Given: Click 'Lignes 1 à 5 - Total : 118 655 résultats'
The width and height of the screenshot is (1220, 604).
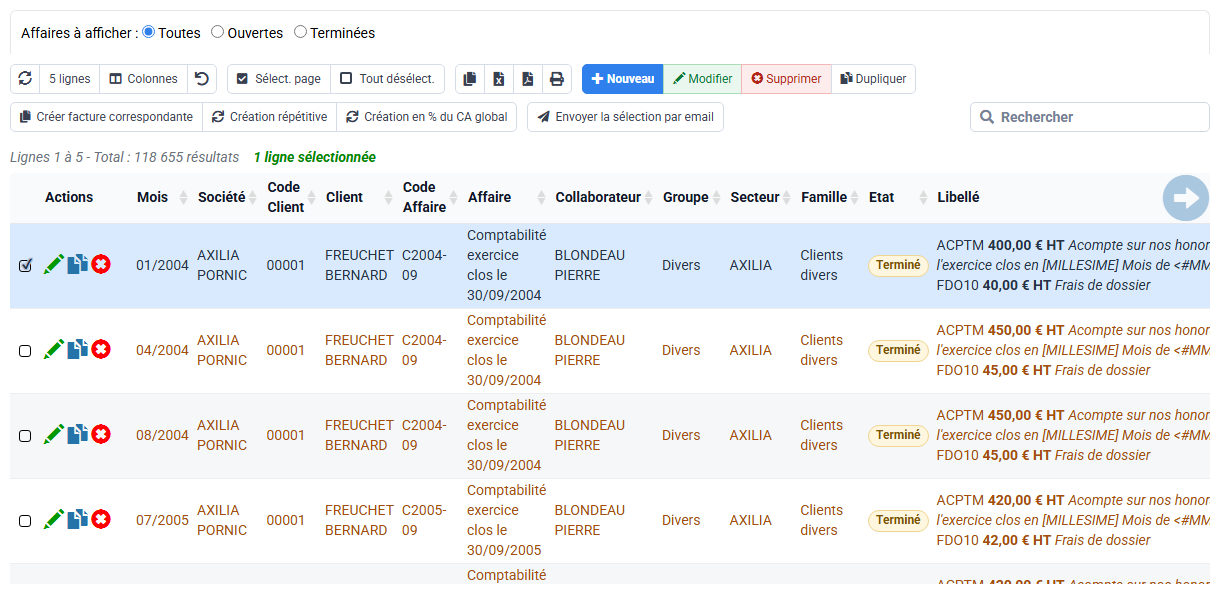Looking at the screenshot, I should (125, 157).
